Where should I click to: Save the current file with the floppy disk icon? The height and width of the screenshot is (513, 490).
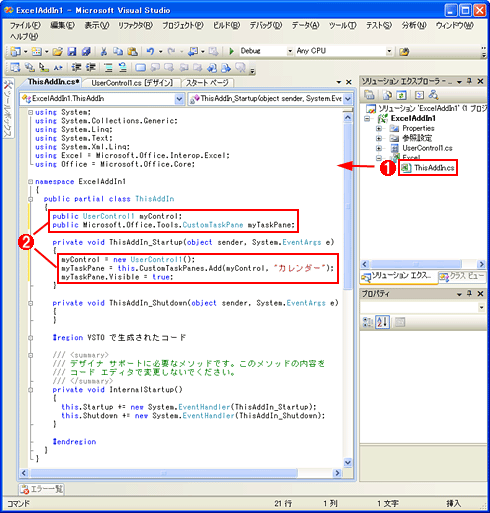72,51
